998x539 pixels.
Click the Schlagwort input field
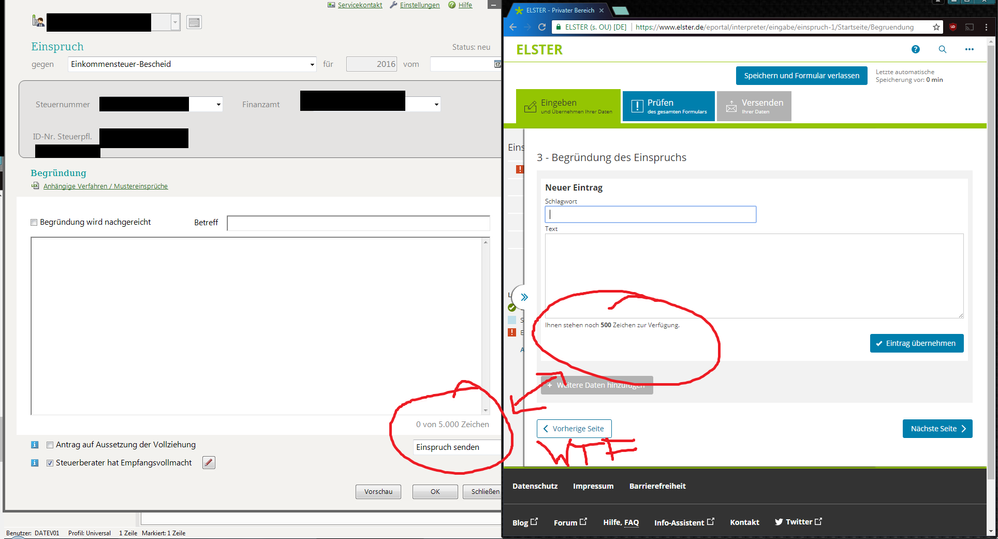coord(650,214)
